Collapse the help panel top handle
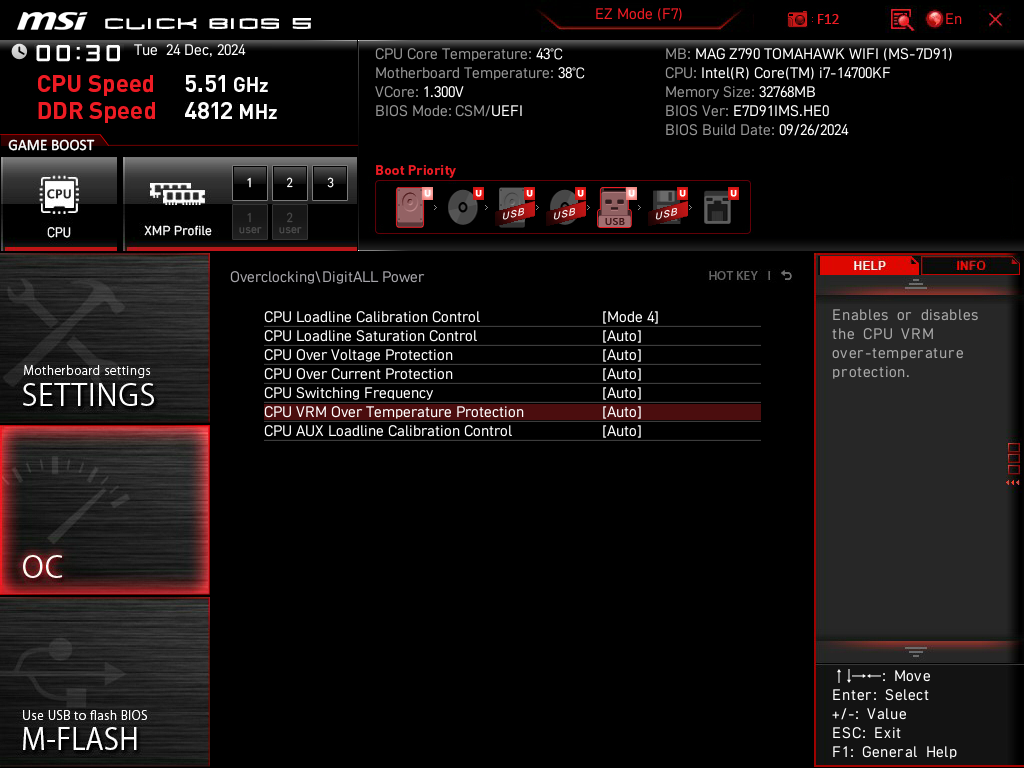Screen dimensions: 1024x768 pyautogui.click(x=916, y=283)
